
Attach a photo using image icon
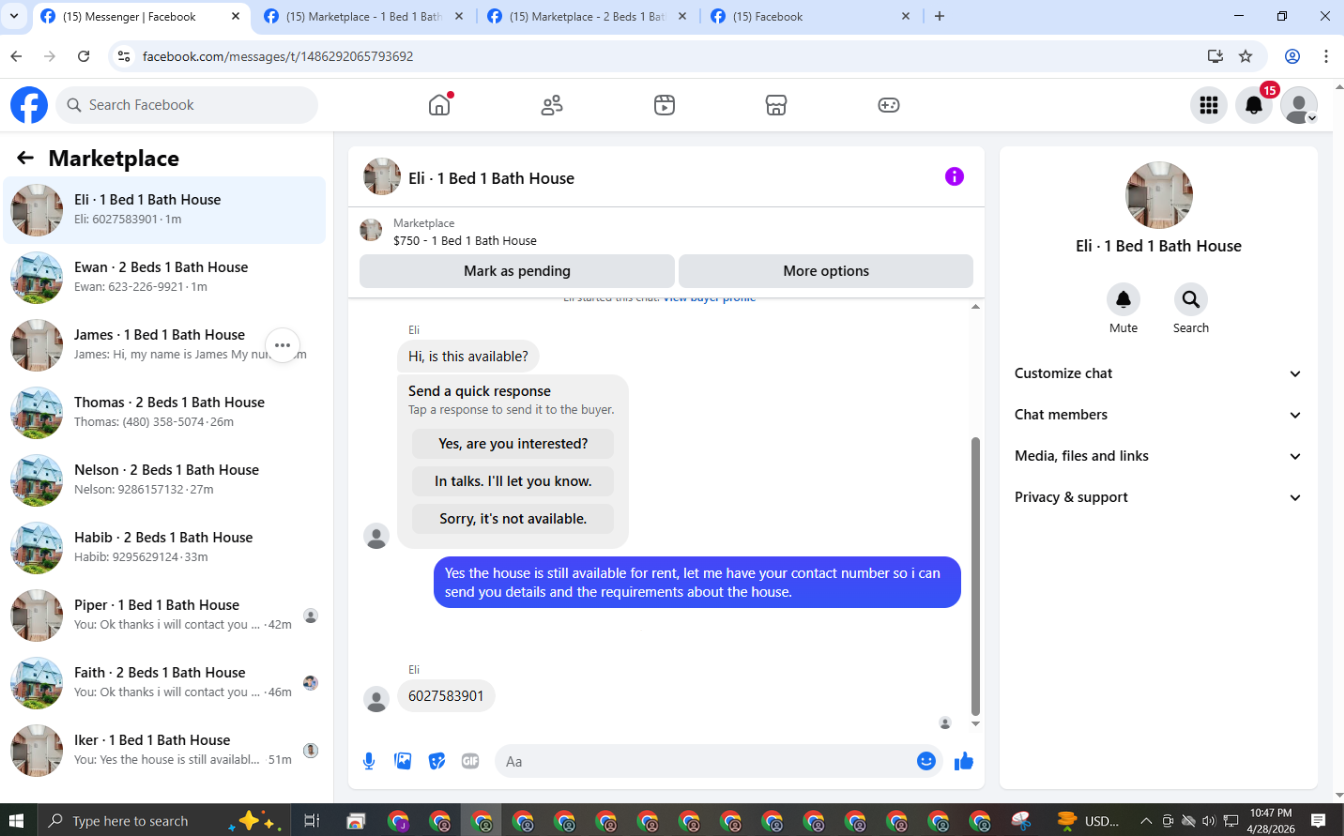pyautogui.click(x=403, y=761)
